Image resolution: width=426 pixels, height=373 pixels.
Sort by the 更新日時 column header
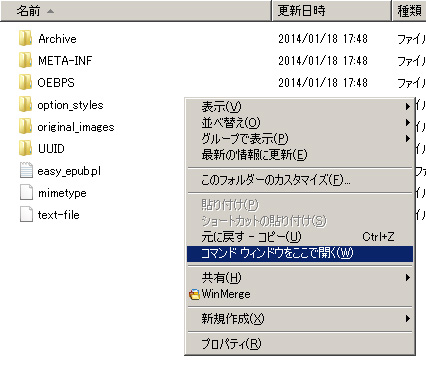click(x=331, y=11)
